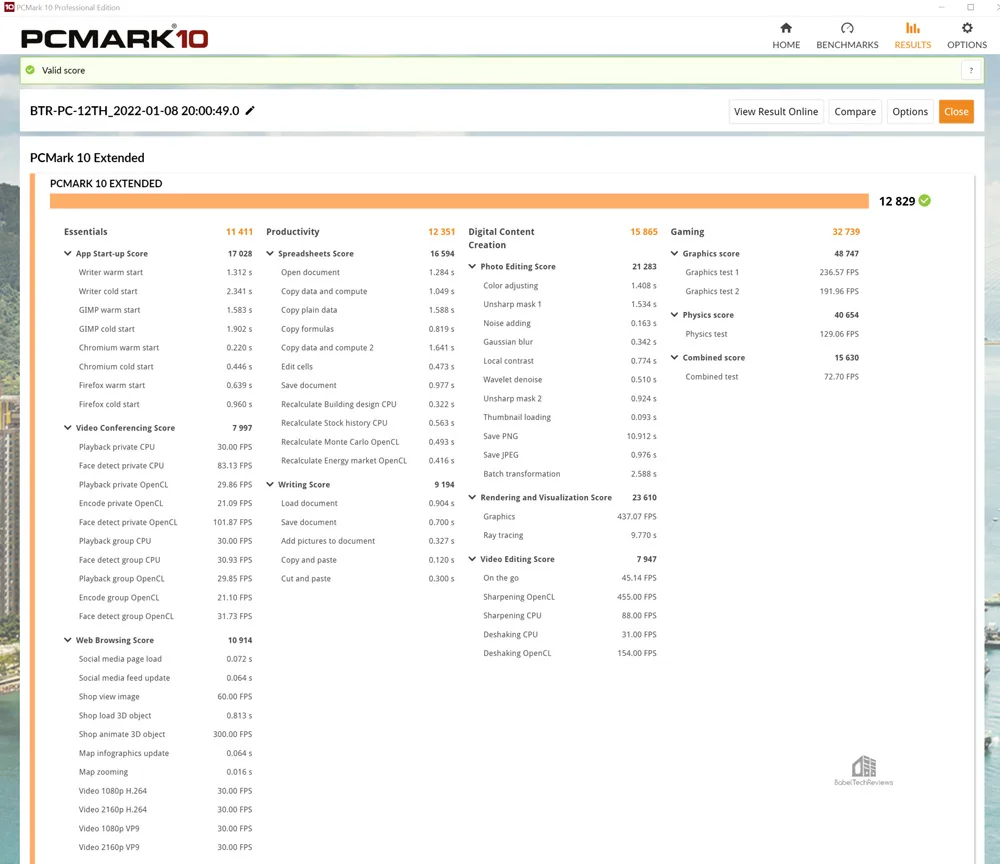Click the green valid score checkmark icon

pyautogui.click(x=30, y=70)
